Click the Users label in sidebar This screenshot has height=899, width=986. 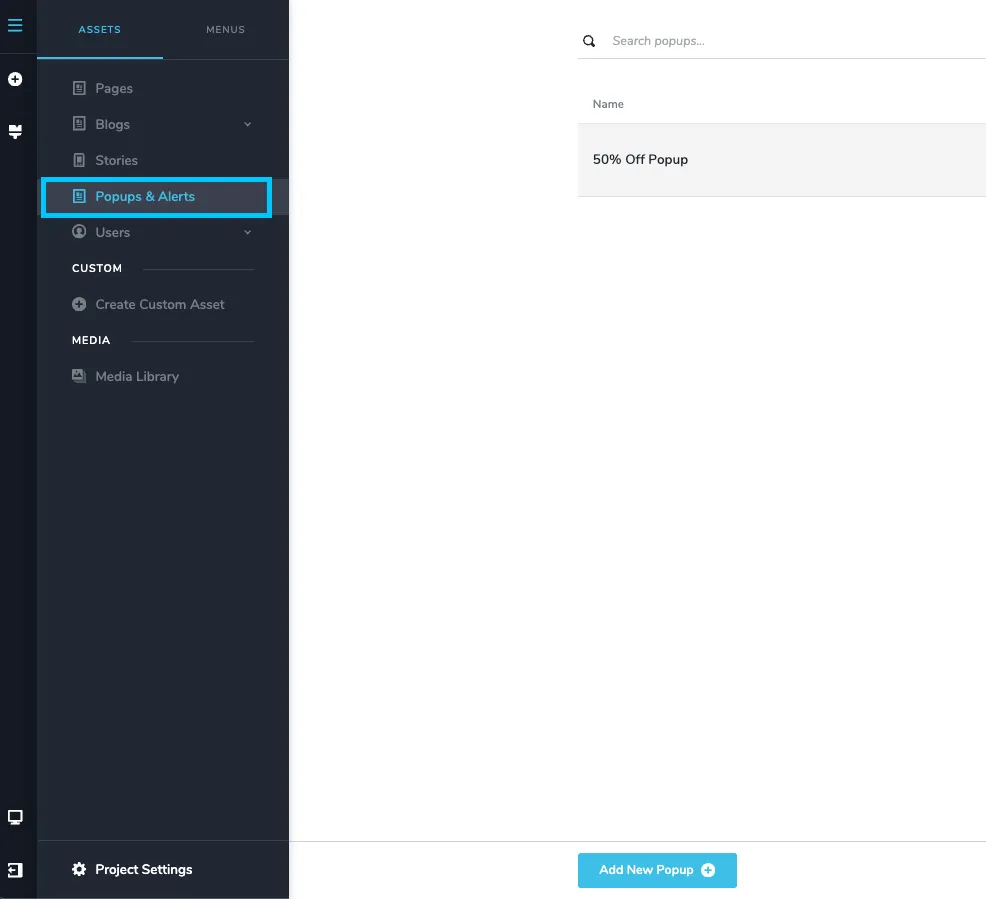[113, 232]
